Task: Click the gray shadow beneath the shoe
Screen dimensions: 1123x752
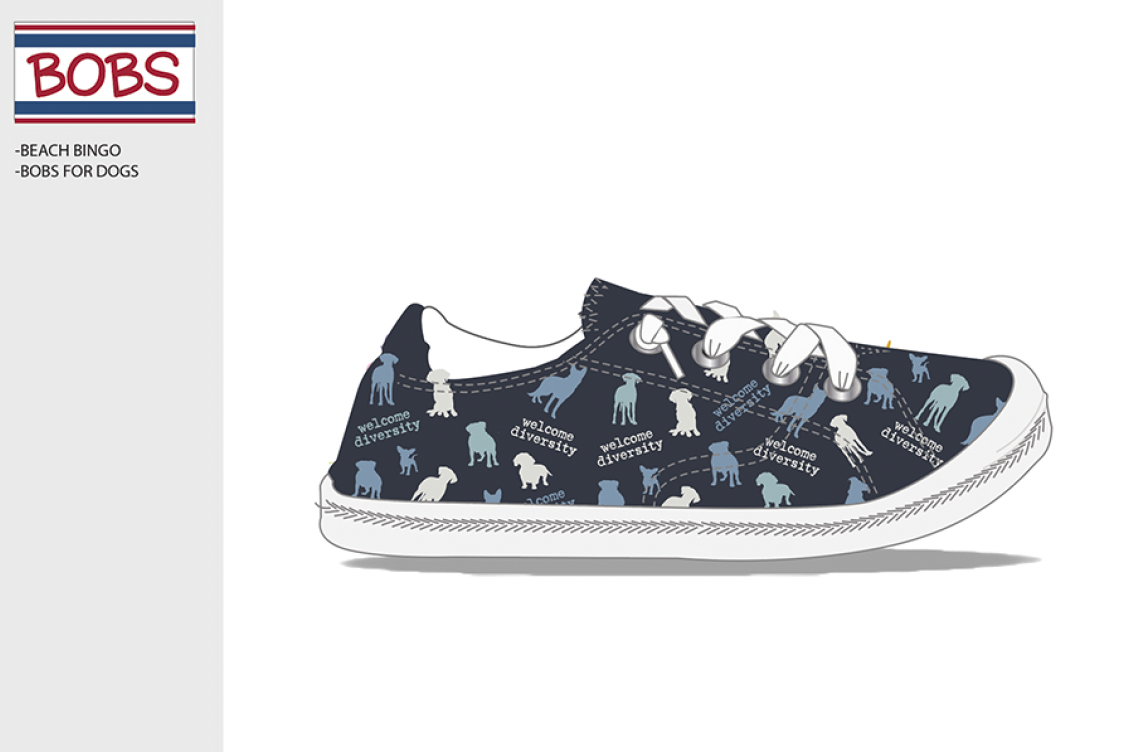Action: pyautogui.click(x=688, y=564)
